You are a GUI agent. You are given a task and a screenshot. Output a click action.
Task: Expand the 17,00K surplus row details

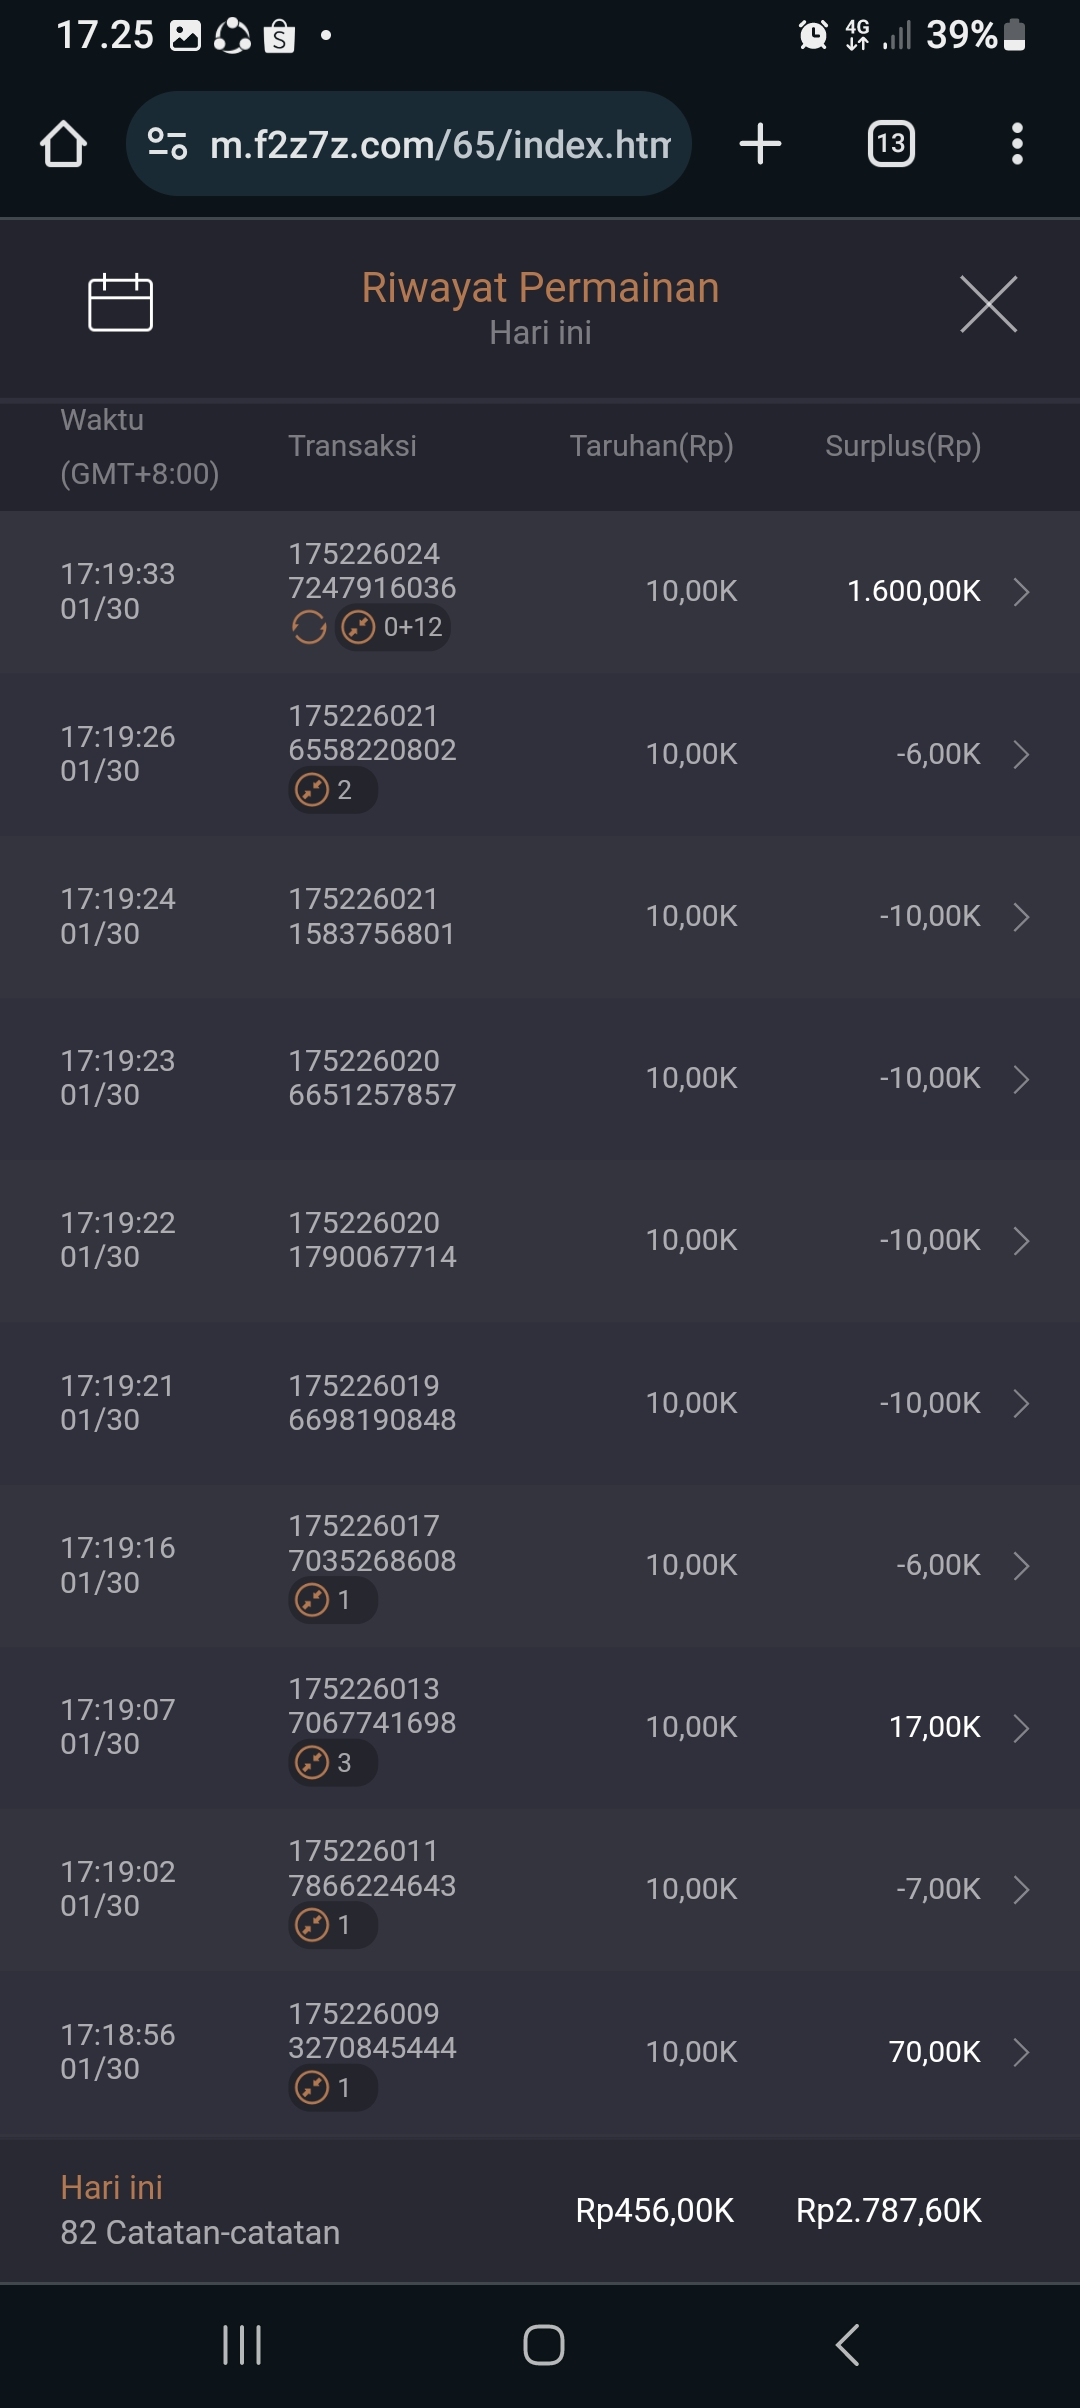pyautogui.click(x=1021, y=1728)
